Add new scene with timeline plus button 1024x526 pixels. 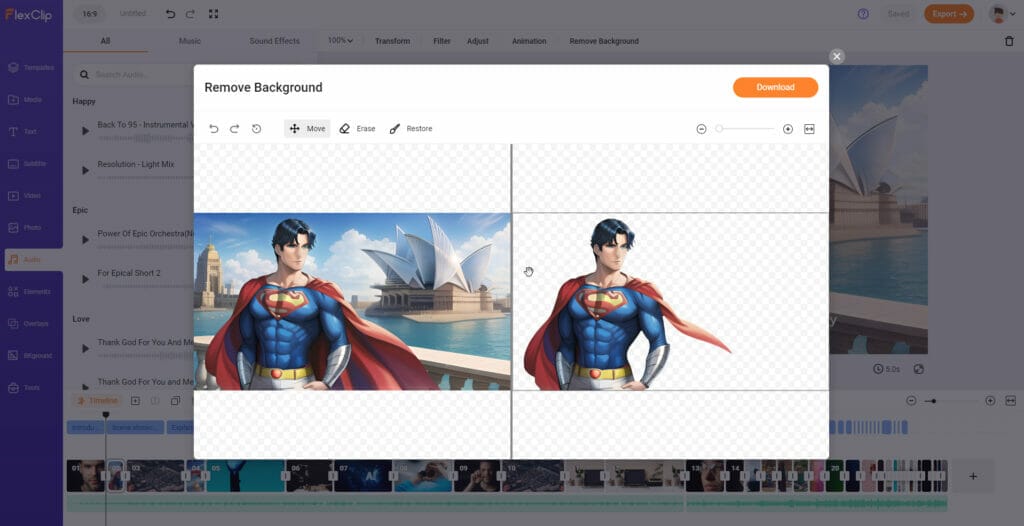[972, 476]
